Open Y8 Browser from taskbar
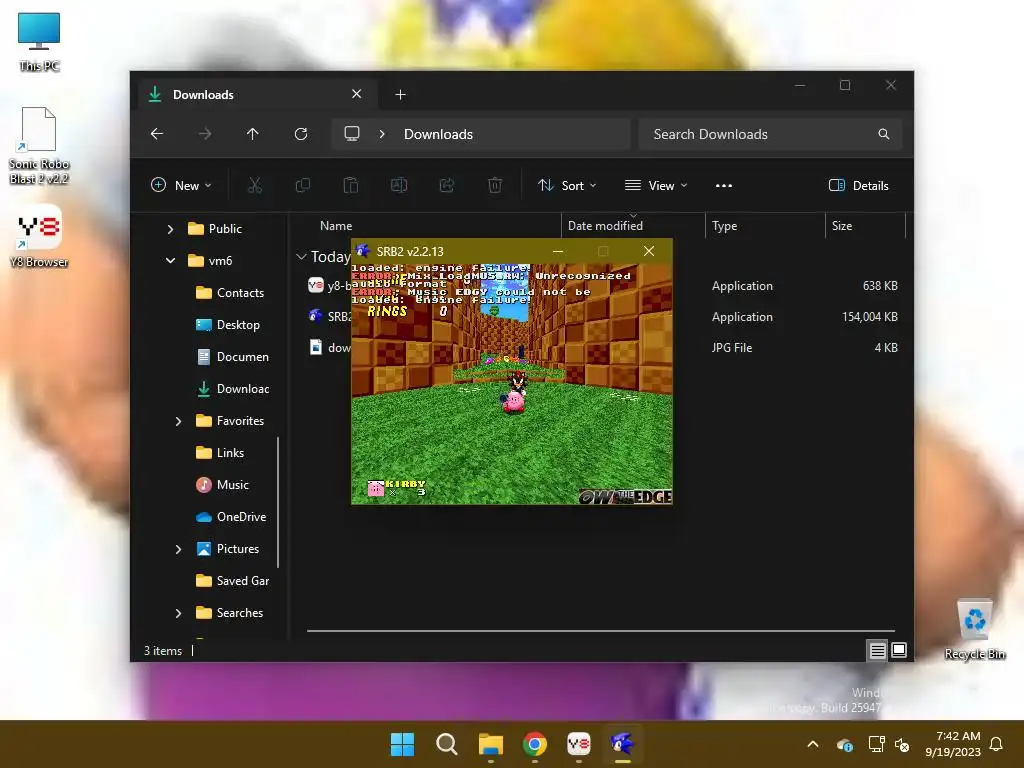Screen dimensions: 1024x768 [579, 744]
